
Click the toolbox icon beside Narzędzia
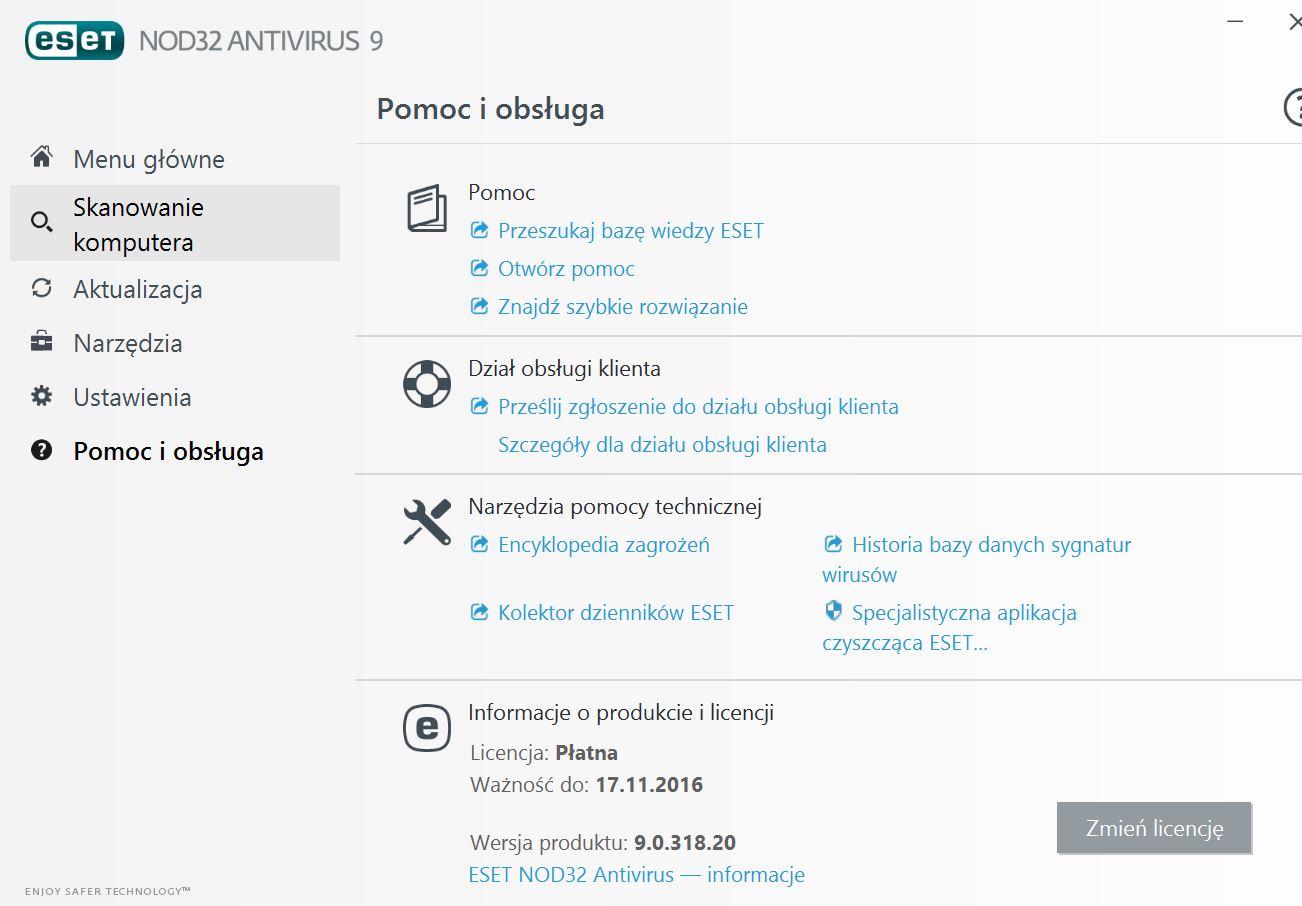coord(41,342)
